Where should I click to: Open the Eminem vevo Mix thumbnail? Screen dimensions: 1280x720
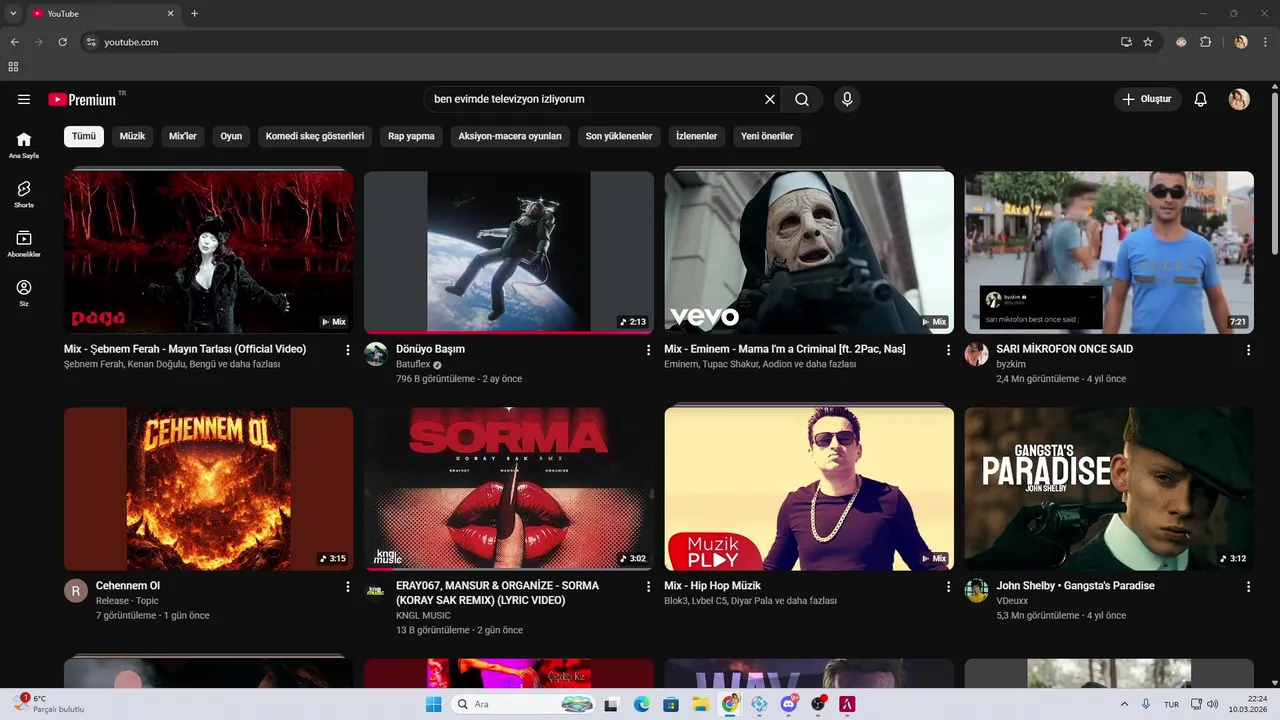coord(808,252)
